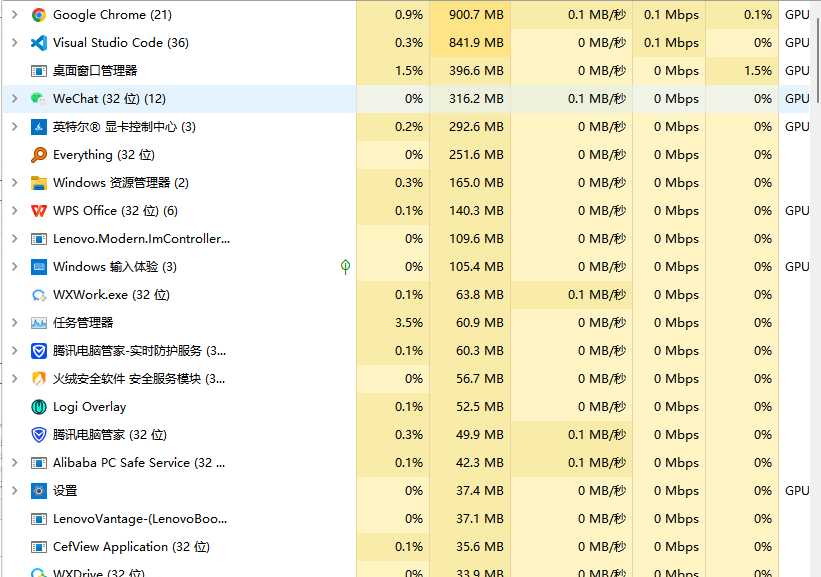Screen dimensions: 821x577
Task: Click the 任务管理器 icon
Action: pos(39,323)
